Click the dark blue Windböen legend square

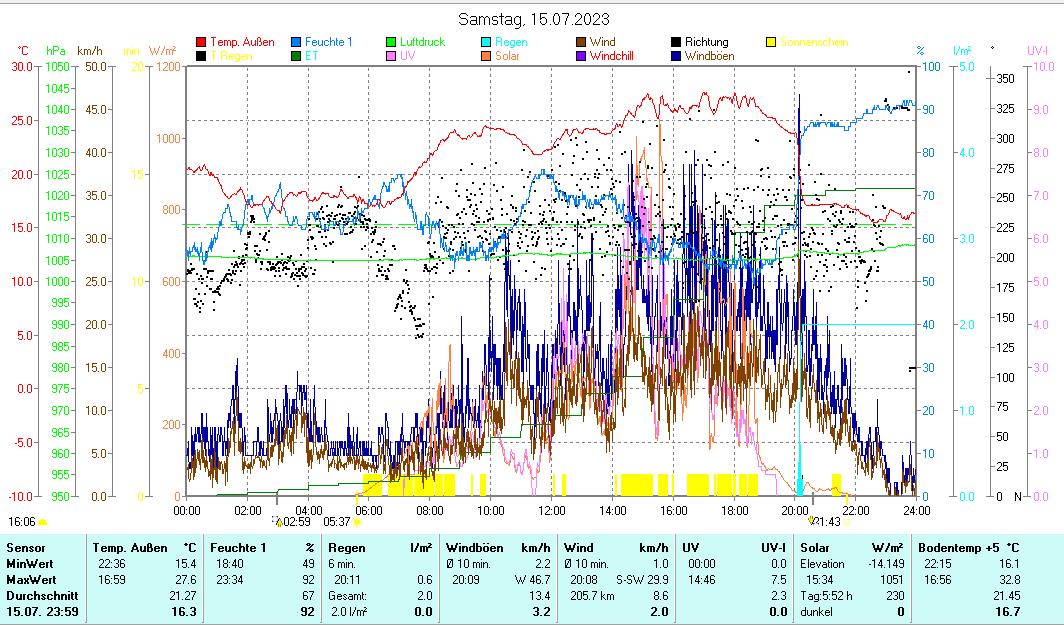pyautogui.click(x=677, y=56)
